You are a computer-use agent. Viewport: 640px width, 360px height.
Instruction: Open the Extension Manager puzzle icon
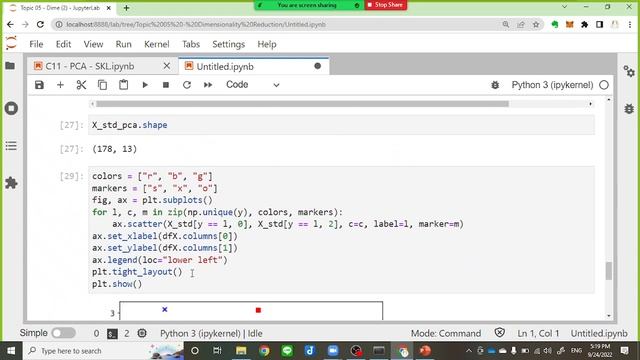[11, 183]
